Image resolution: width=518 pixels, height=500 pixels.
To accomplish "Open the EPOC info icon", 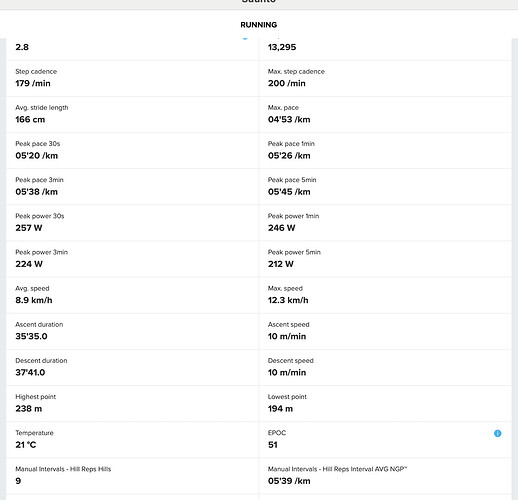I will pyautogui.click(x=497, y=433).
